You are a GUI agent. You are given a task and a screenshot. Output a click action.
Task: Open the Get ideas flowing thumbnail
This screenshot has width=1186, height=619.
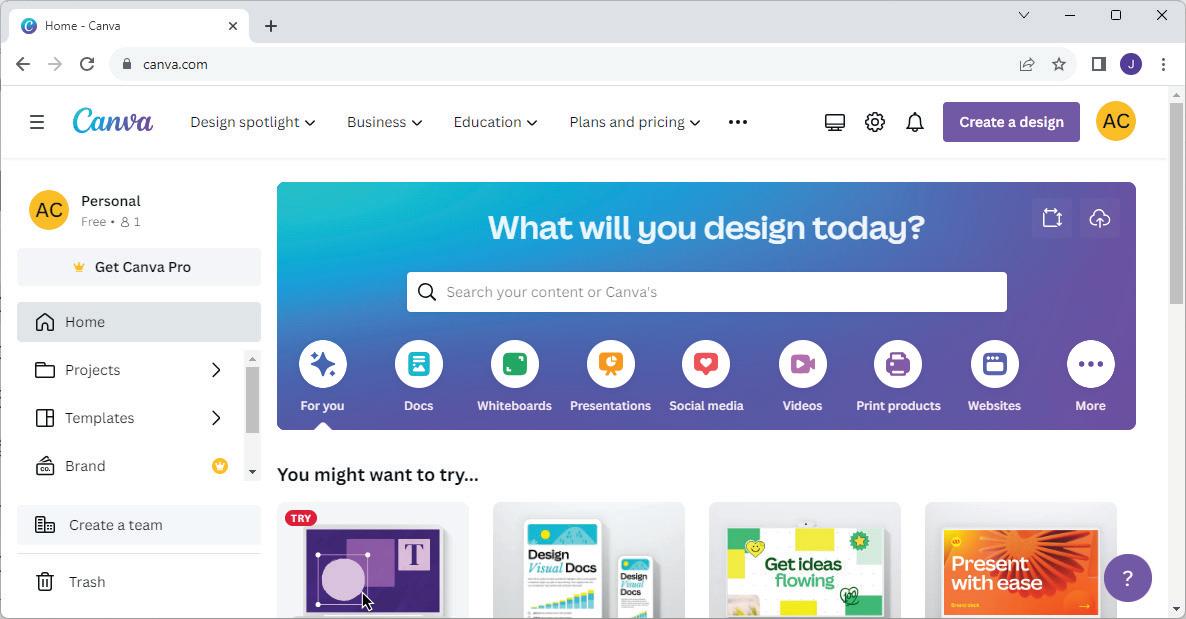pos(805,560)
